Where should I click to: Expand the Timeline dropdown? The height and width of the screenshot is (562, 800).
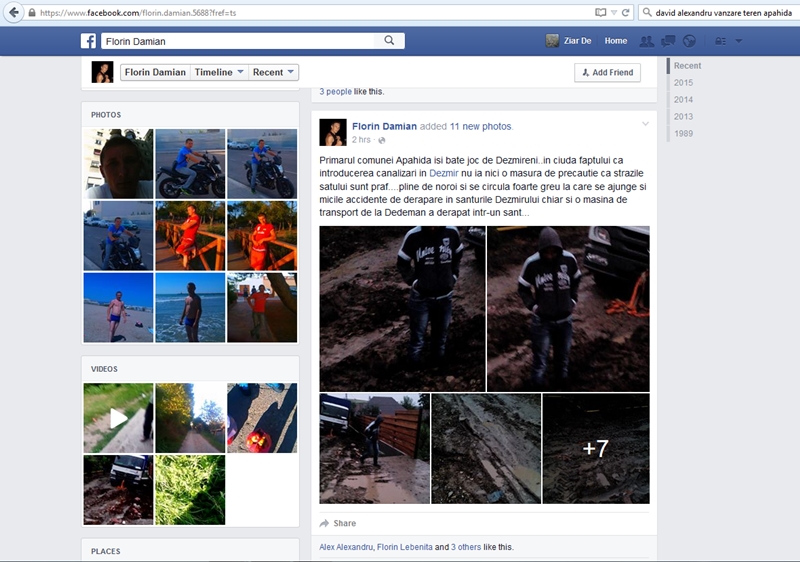[220, 72]
